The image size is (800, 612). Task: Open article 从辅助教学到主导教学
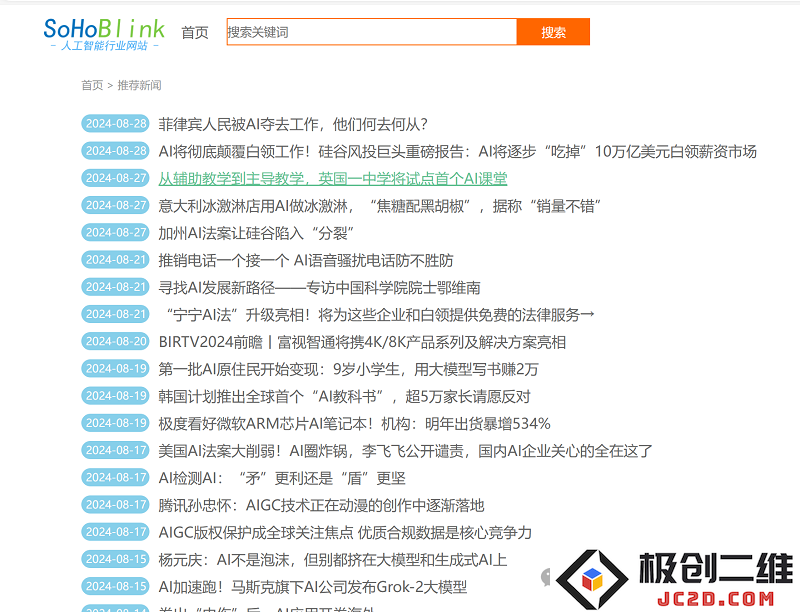coord(333,178)
